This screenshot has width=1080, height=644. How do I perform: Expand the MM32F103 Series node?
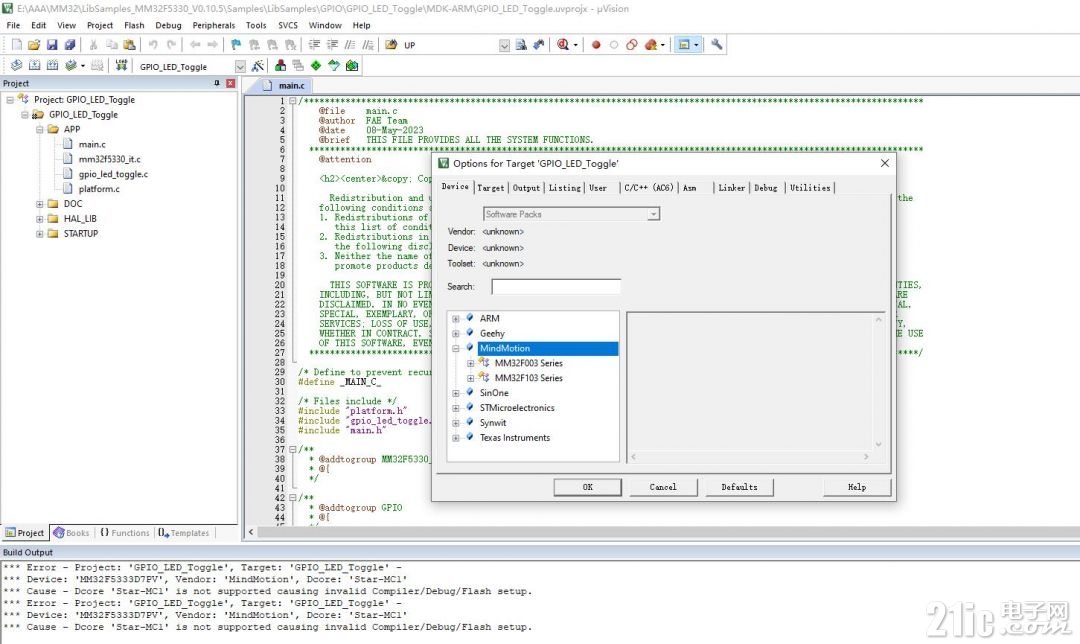[470, 378]
